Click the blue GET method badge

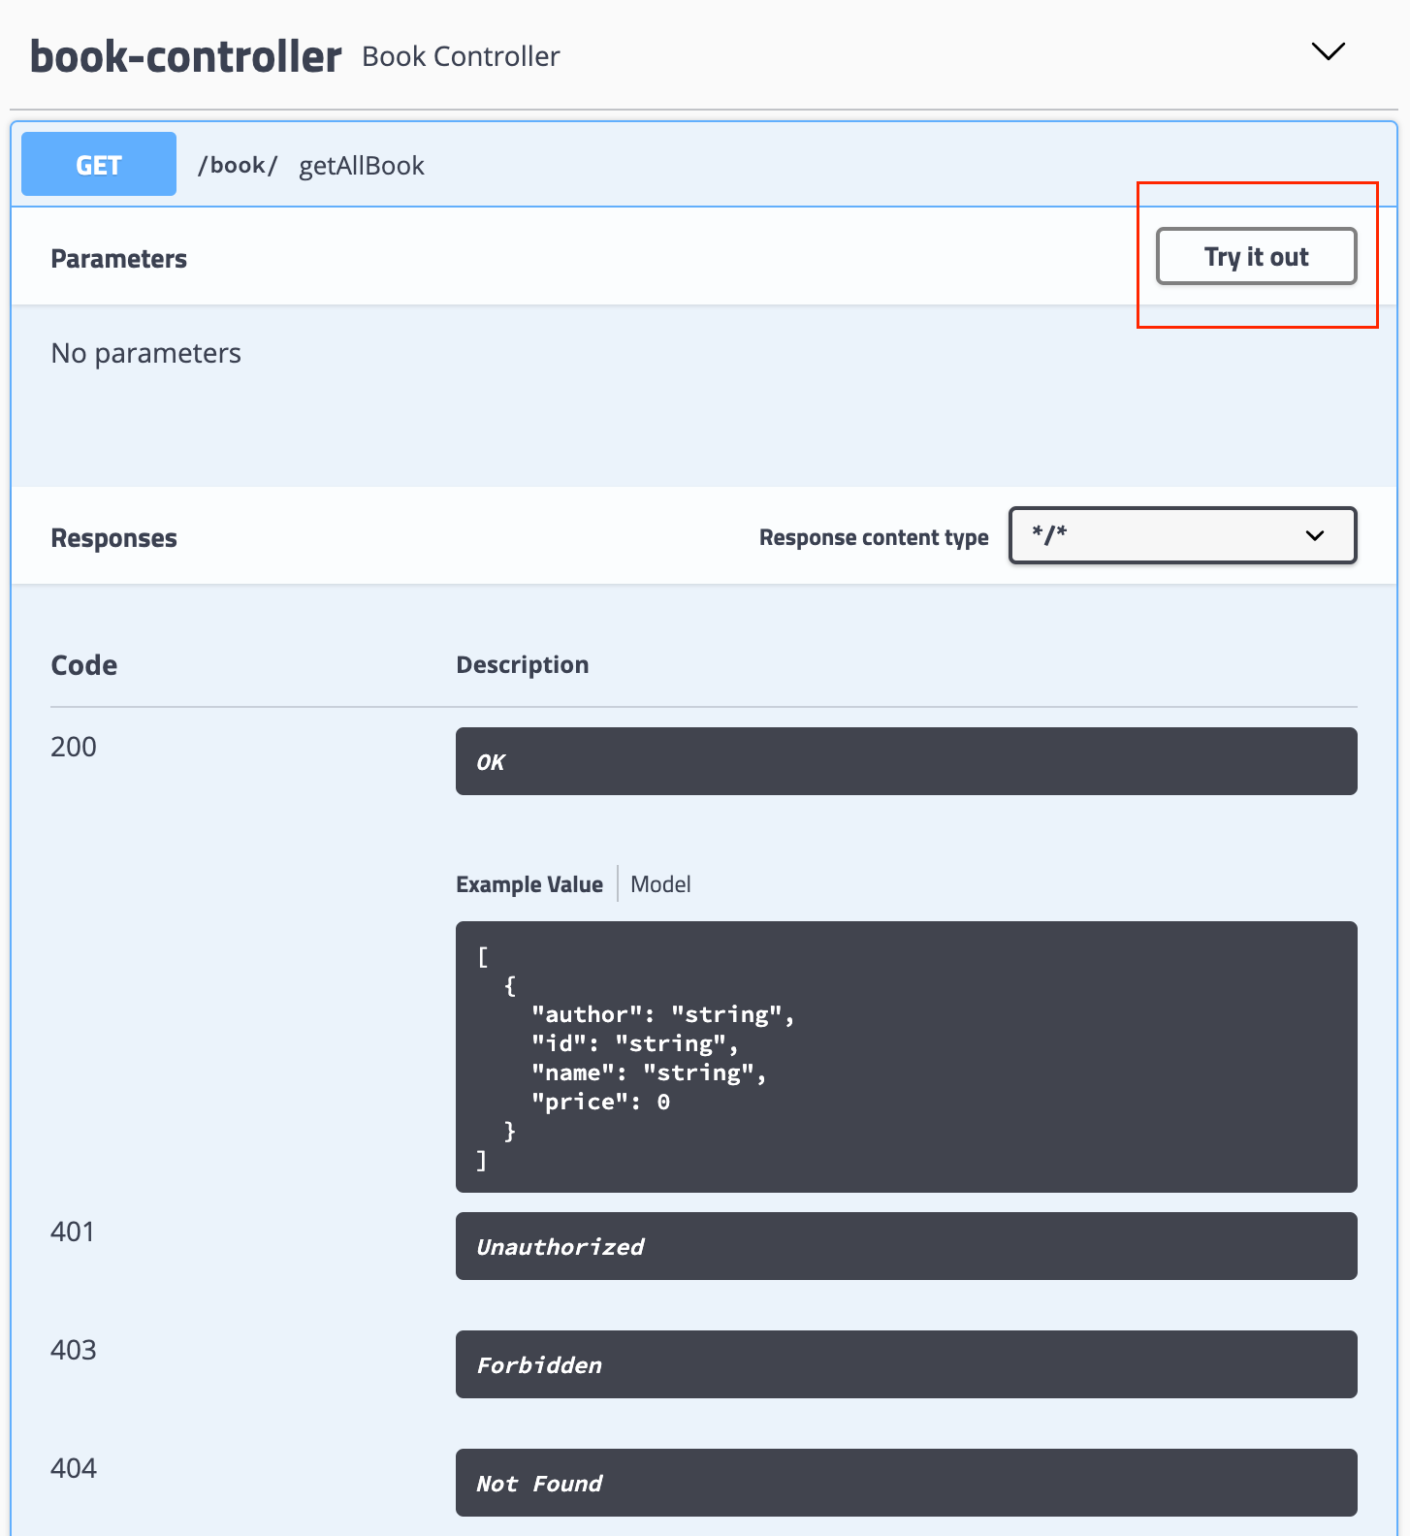(x=97, y=163)
